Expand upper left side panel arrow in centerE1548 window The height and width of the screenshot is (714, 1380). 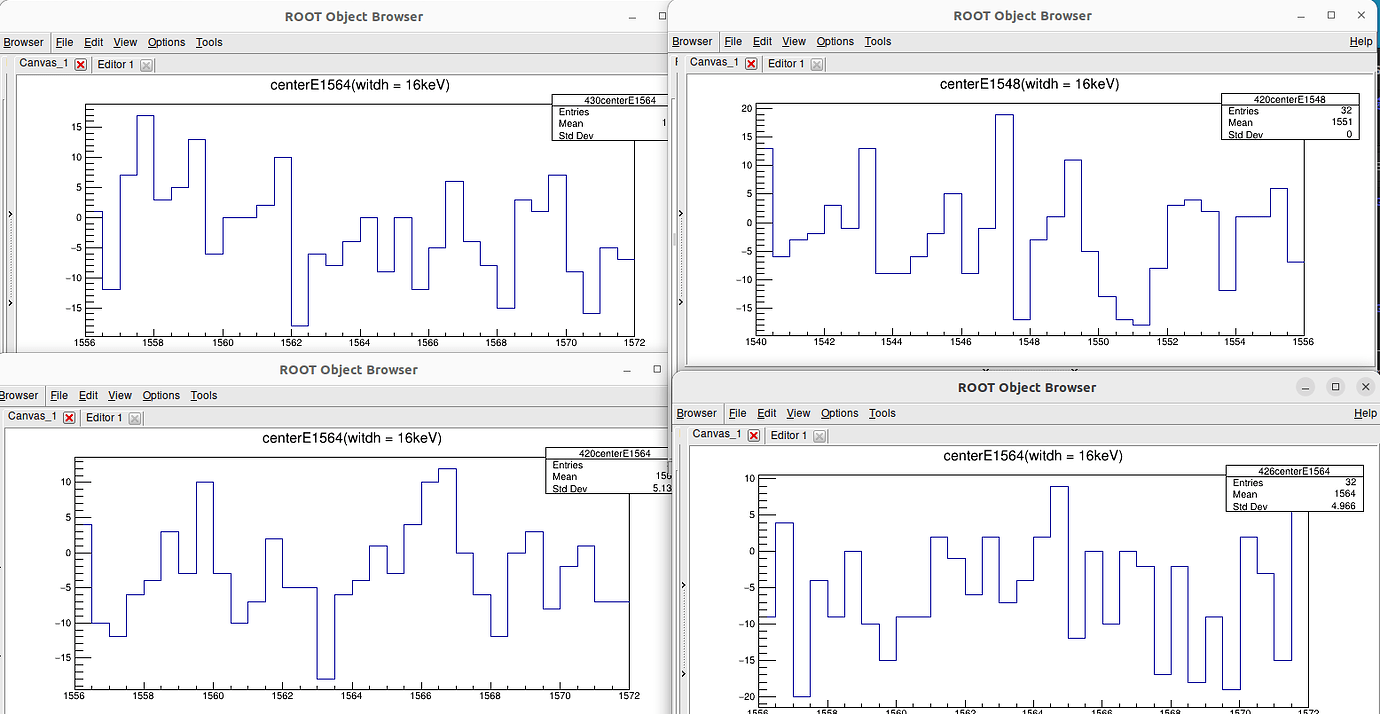[x=680, y=213]
